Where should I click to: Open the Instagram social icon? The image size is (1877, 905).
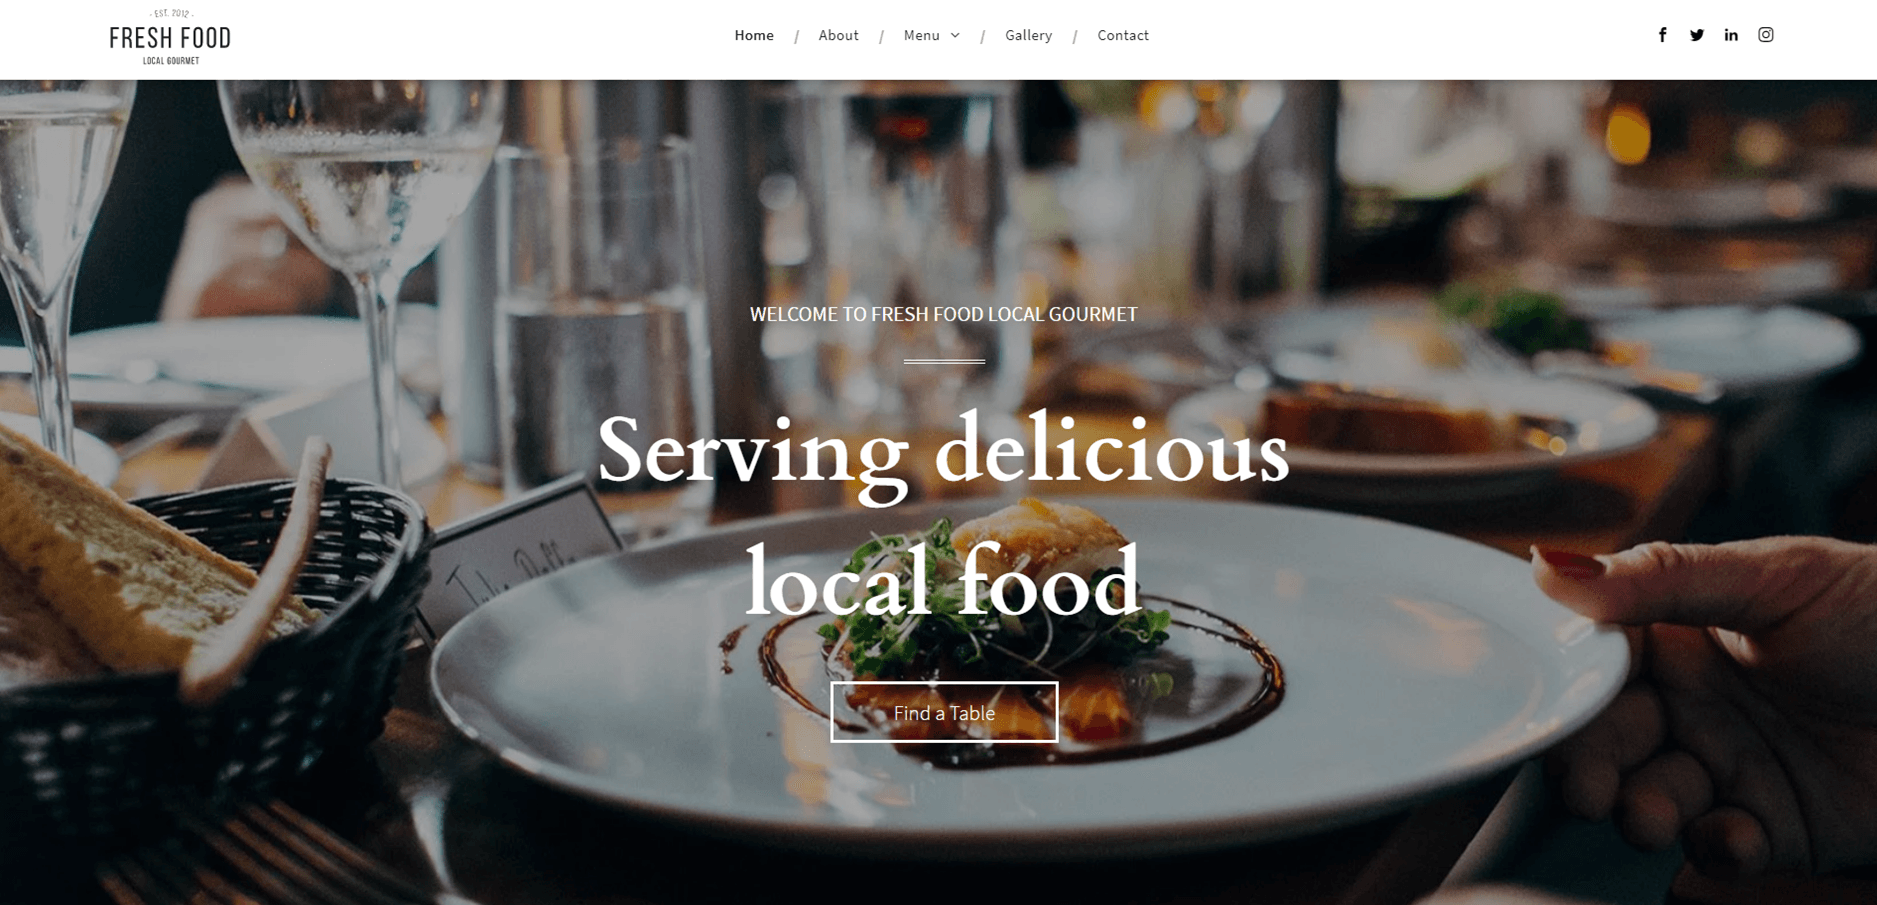[x=1766, y=35]
